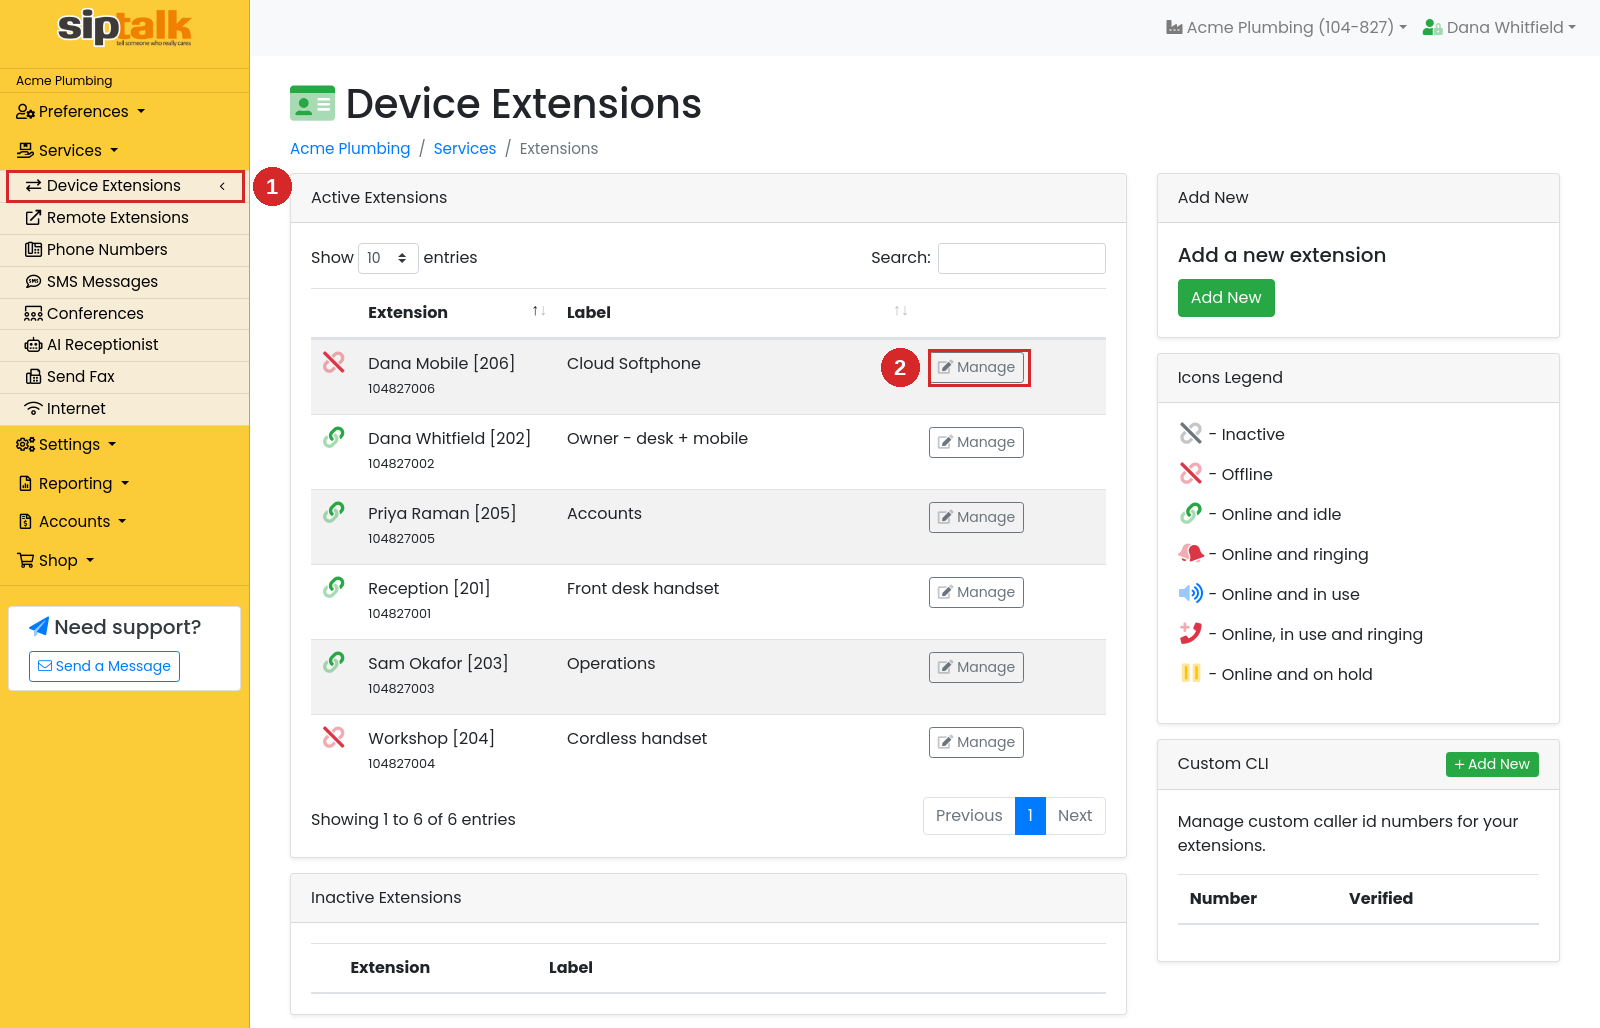Click the Device Extensions page header card icon
Image resolution: width=1600 pixels, height=1028 pixels.
click(x=312, y=103)
